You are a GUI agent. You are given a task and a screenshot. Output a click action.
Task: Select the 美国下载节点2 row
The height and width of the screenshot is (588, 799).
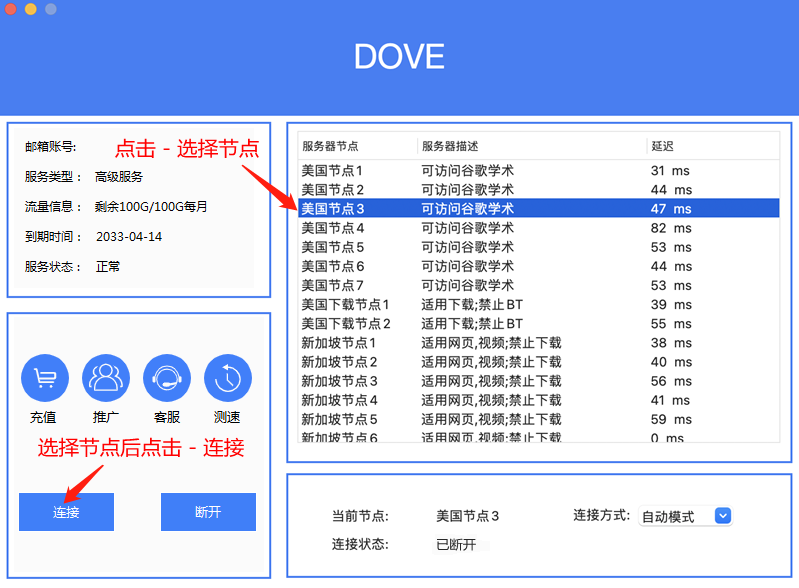[345, 324]
